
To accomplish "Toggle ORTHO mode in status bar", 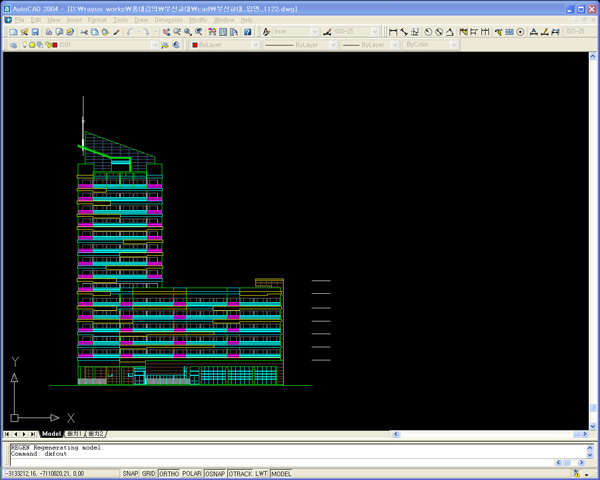I will click(x=169, y=474).
